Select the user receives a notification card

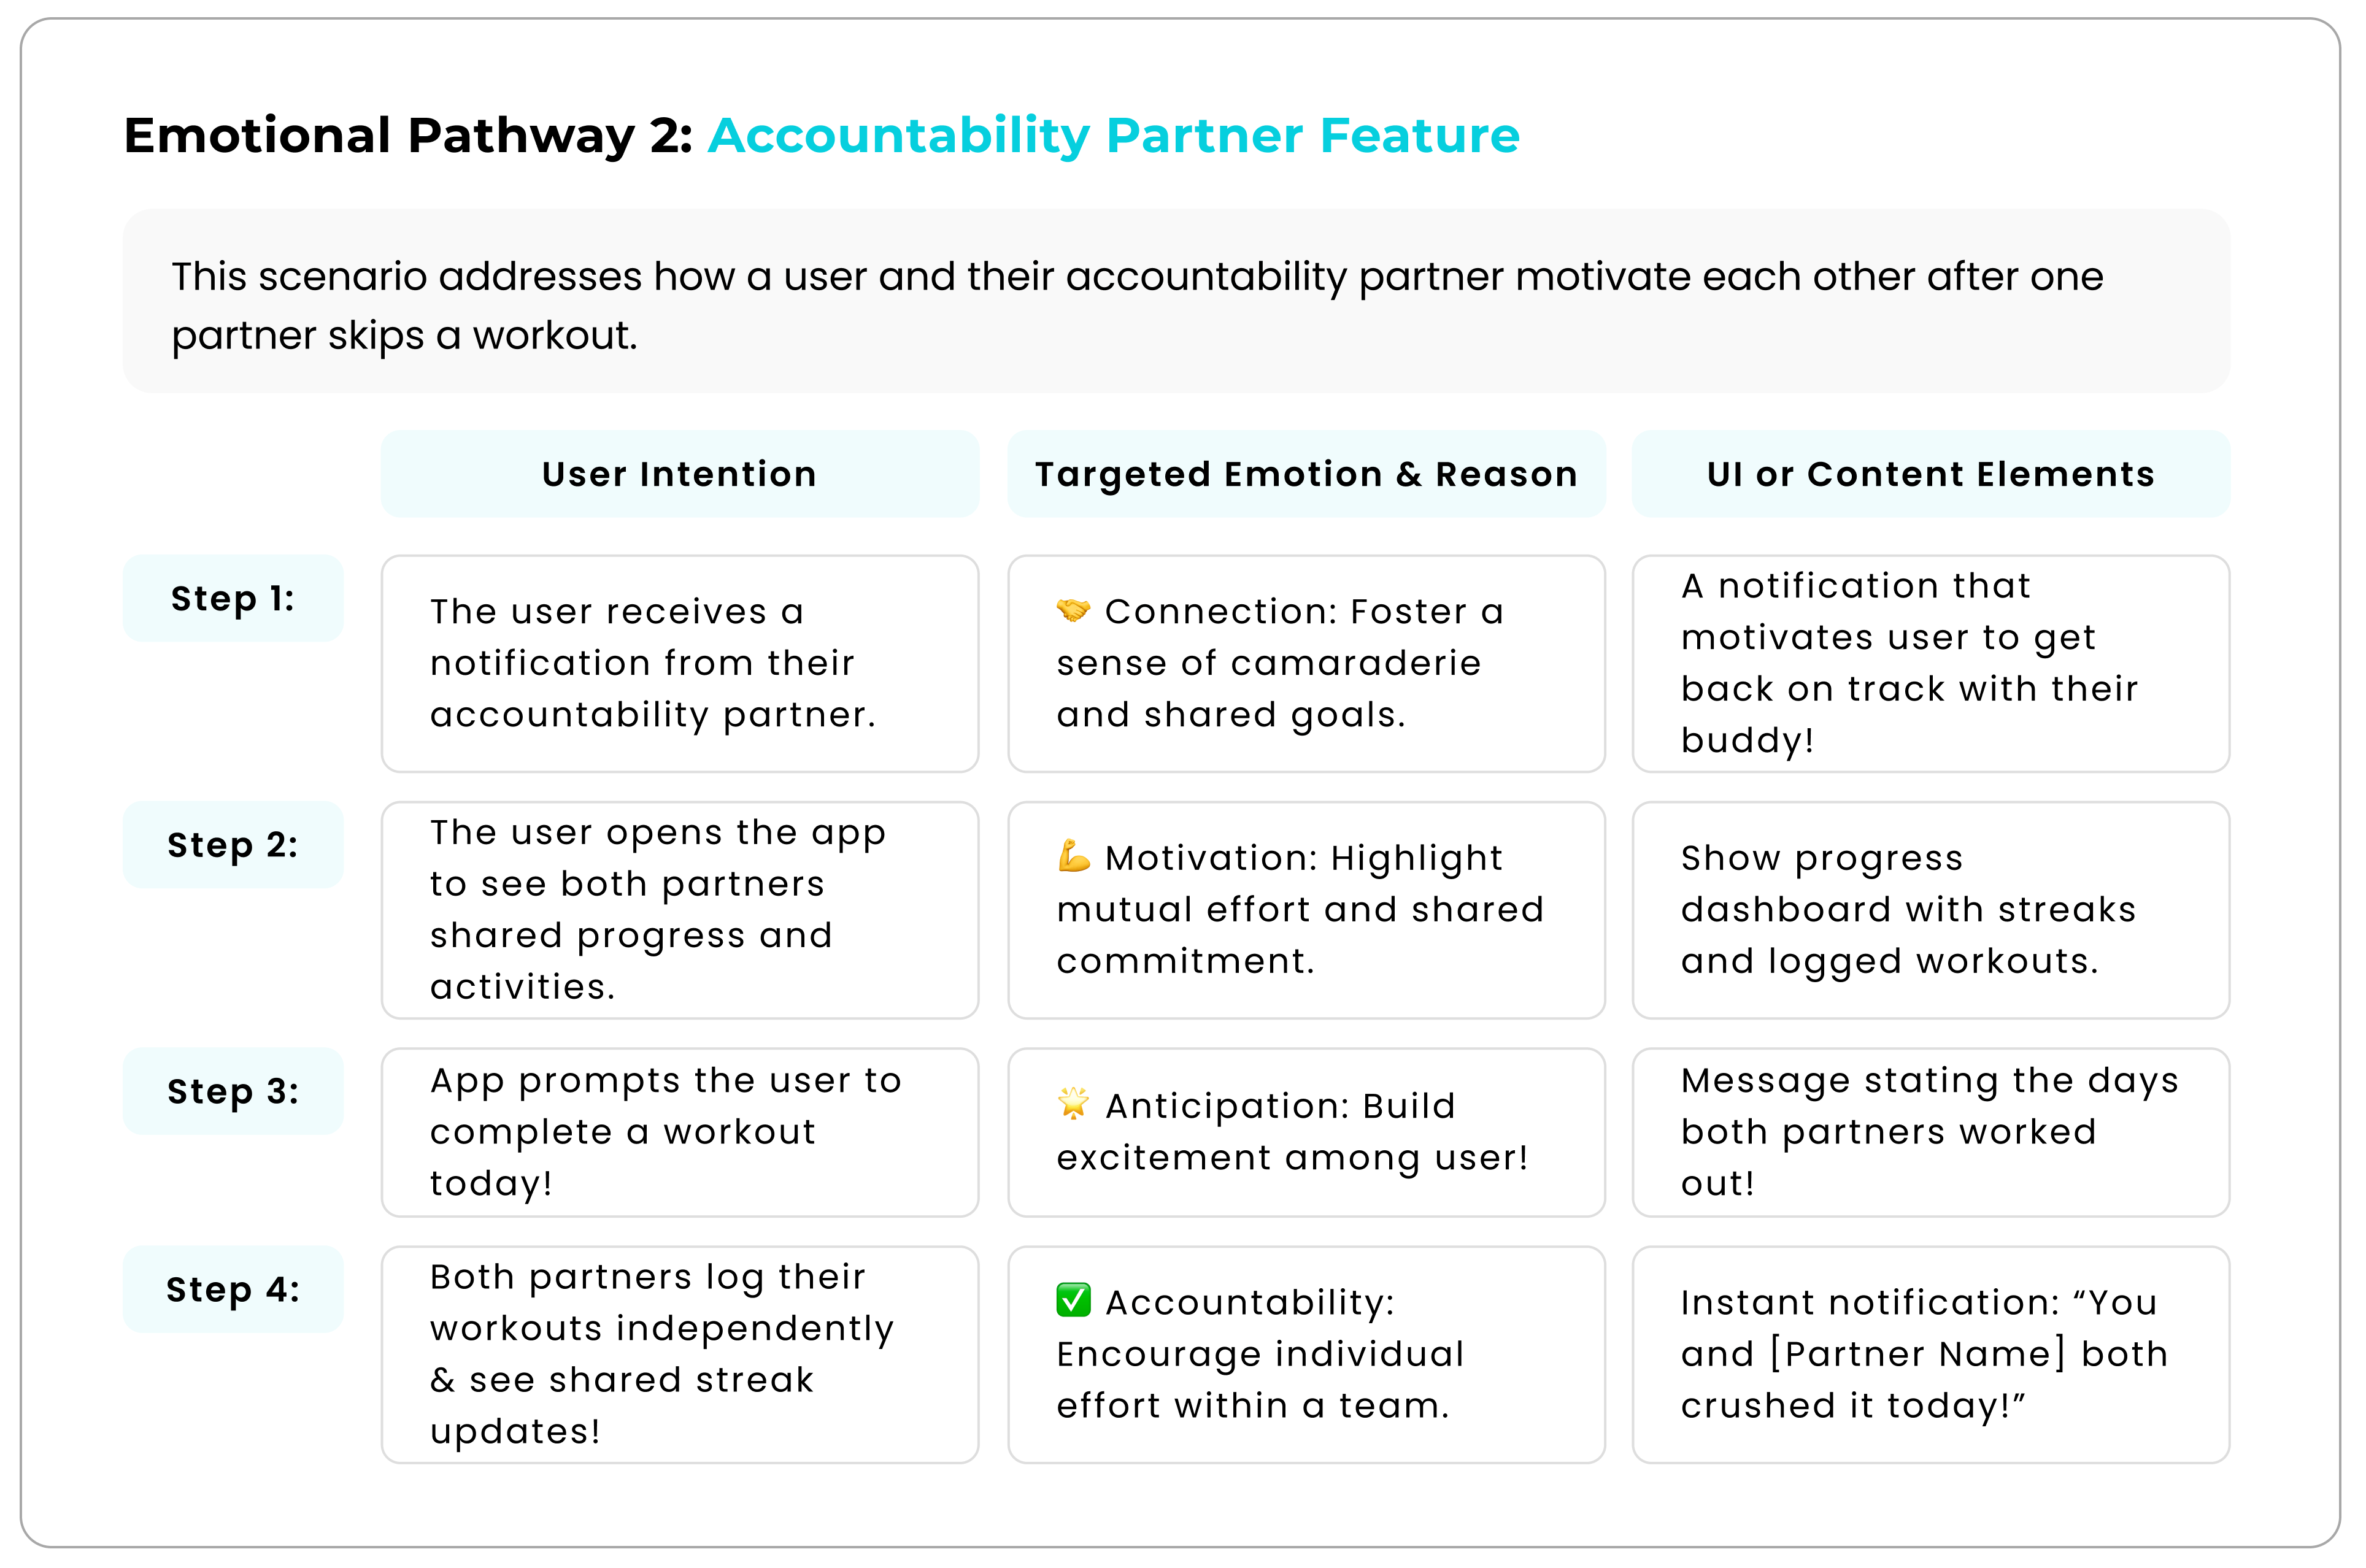point(680,664)
